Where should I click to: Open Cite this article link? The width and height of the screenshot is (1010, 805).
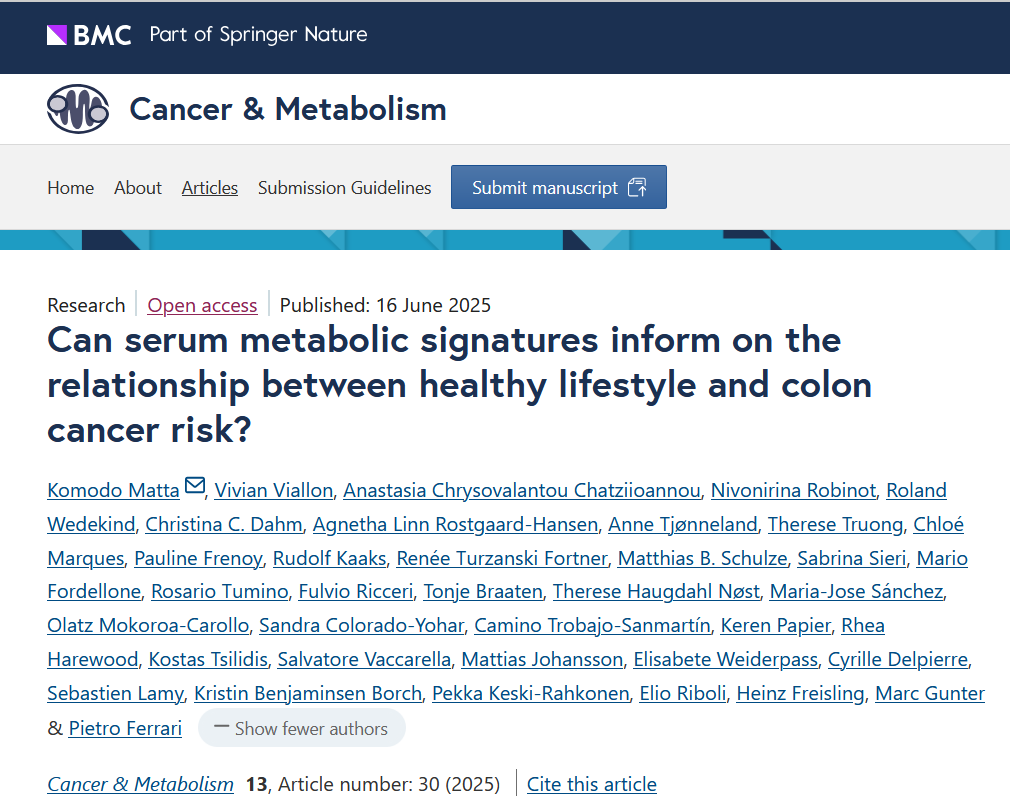(x=592, y=784)
